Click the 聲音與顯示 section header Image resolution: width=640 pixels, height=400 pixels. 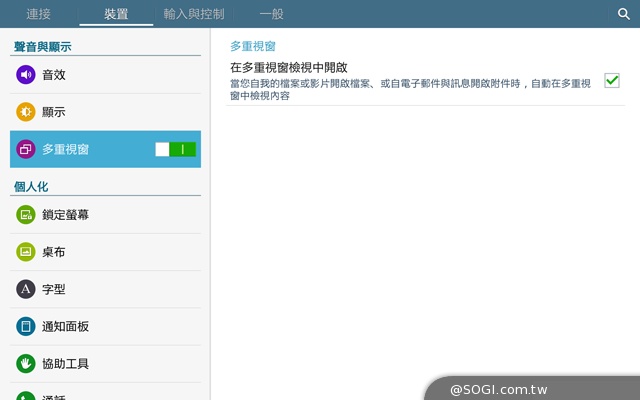coord(42,47)
